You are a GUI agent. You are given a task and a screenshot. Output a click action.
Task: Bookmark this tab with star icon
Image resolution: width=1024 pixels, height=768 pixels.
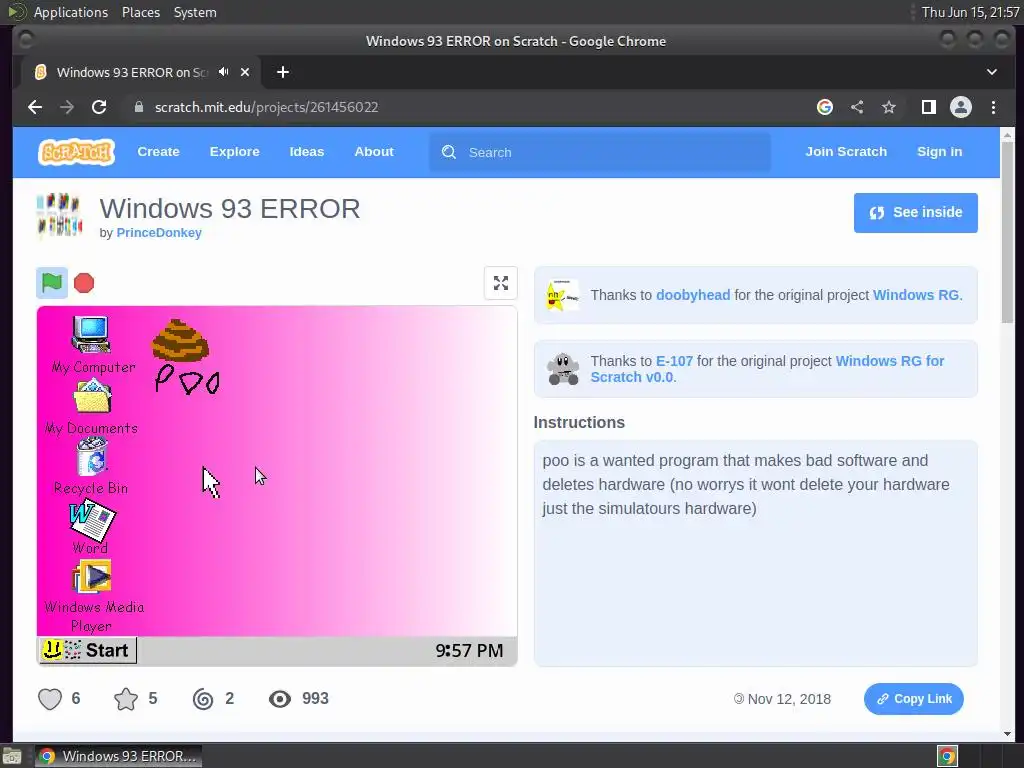[889, 107]
